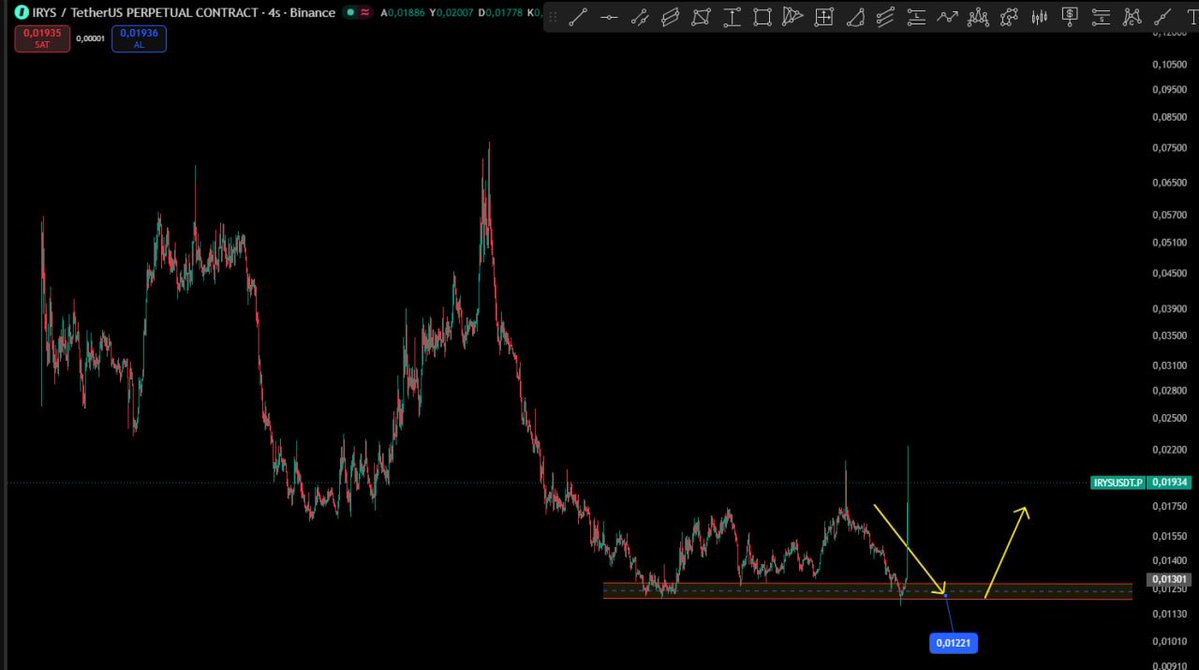Image resolution: width=1199 pixels, height=670 pixels.
Task: Select the Arc drawing tool
Action: (x=855, y=17)
